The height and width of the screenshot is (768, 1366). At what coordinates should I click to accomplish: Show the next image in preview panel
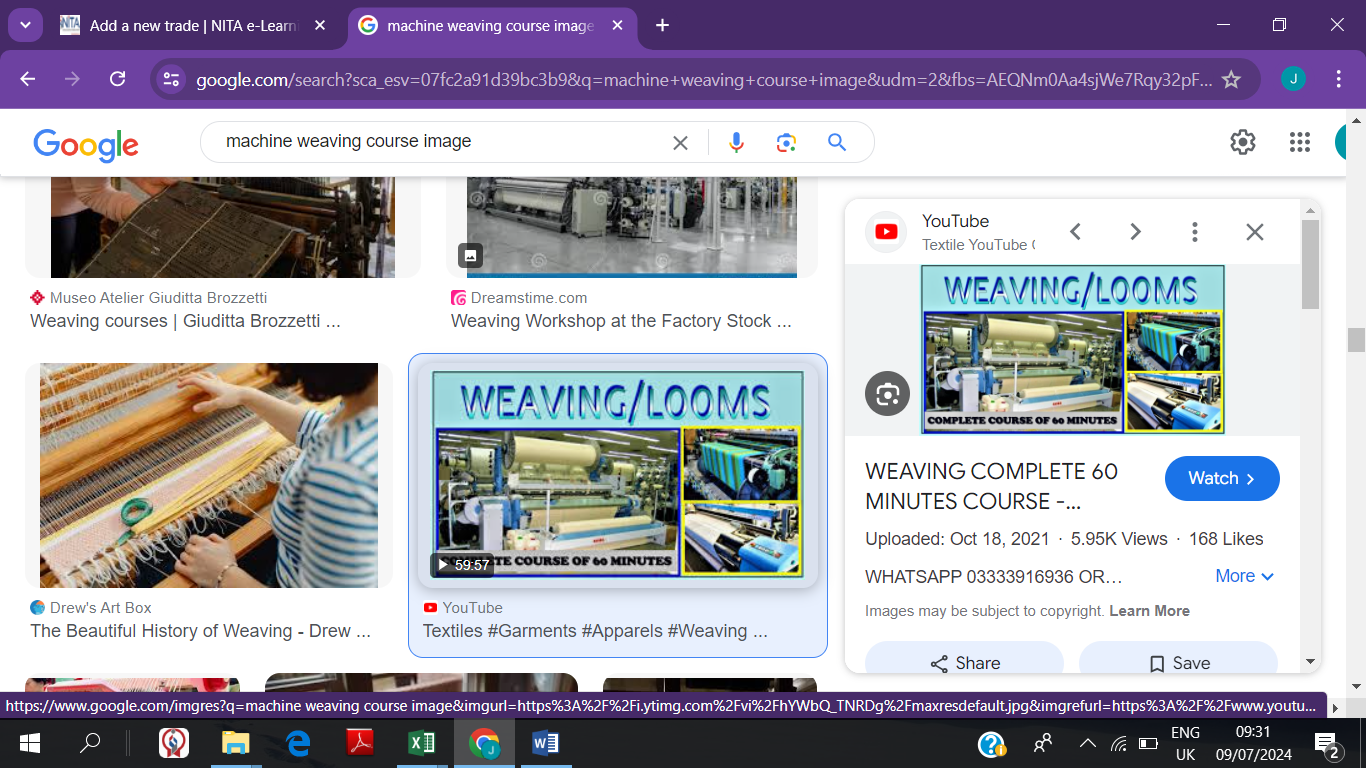[1135, 232]
